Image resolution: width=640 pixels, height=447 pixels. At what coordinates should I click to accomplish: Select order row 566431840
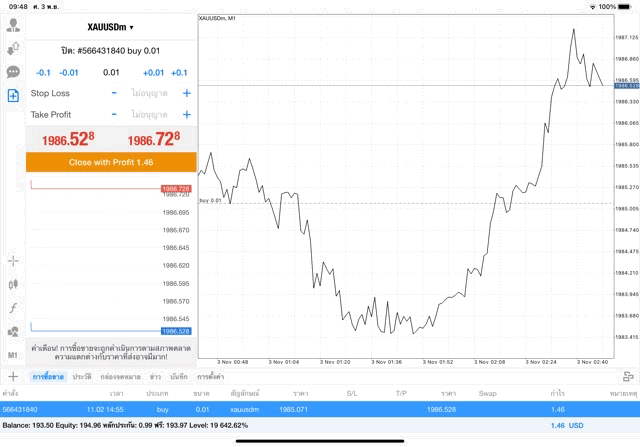[320, 409]
